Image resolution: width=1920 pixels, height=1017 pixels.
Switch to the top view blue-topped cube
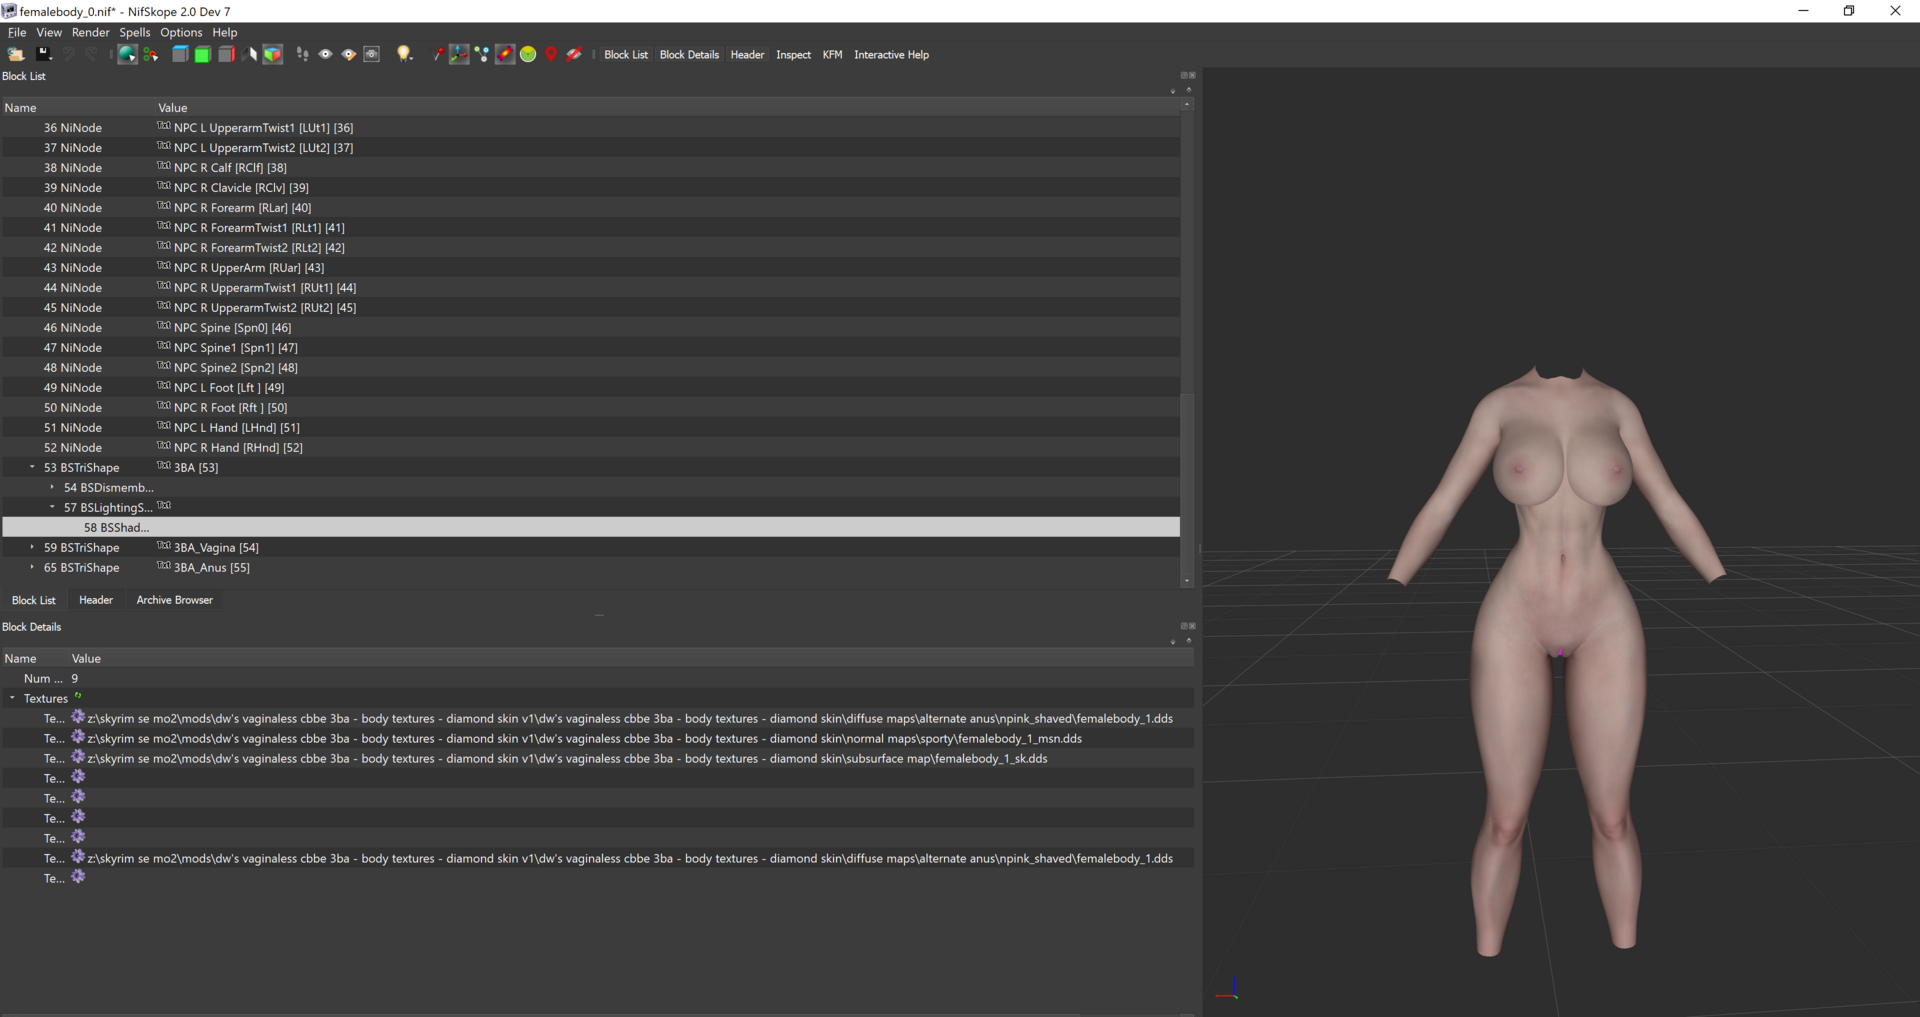180,55
